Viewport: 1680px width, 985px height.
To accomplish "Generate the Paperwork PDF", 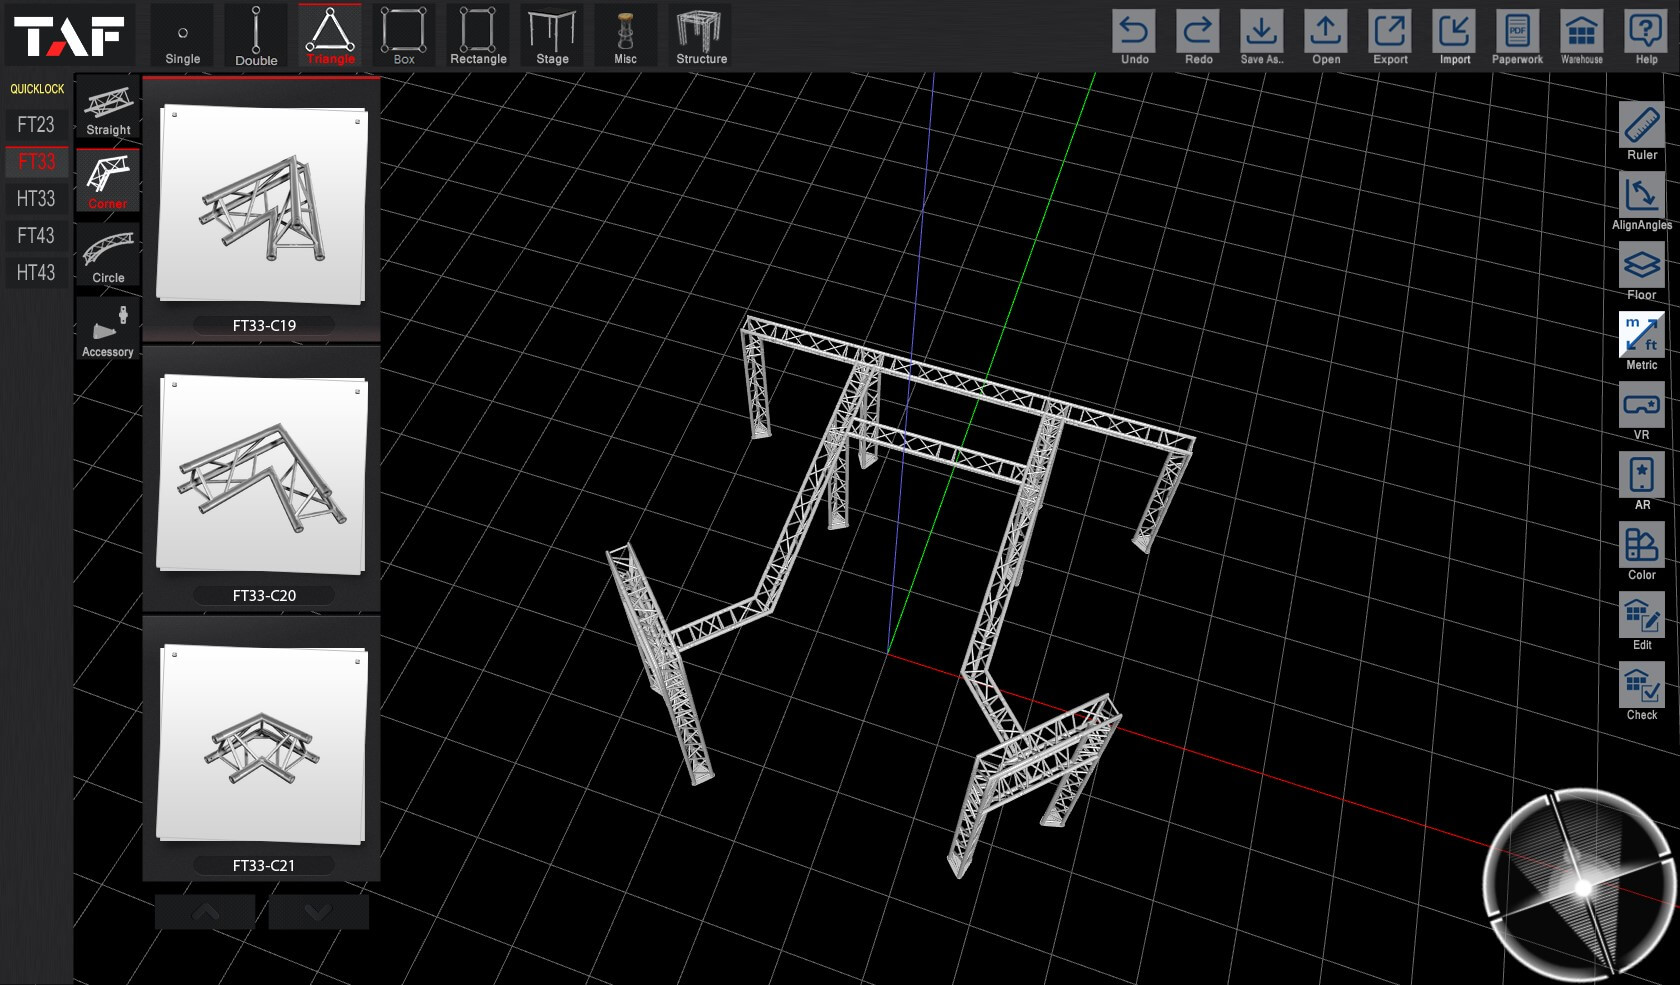I will click(1517, 38).
